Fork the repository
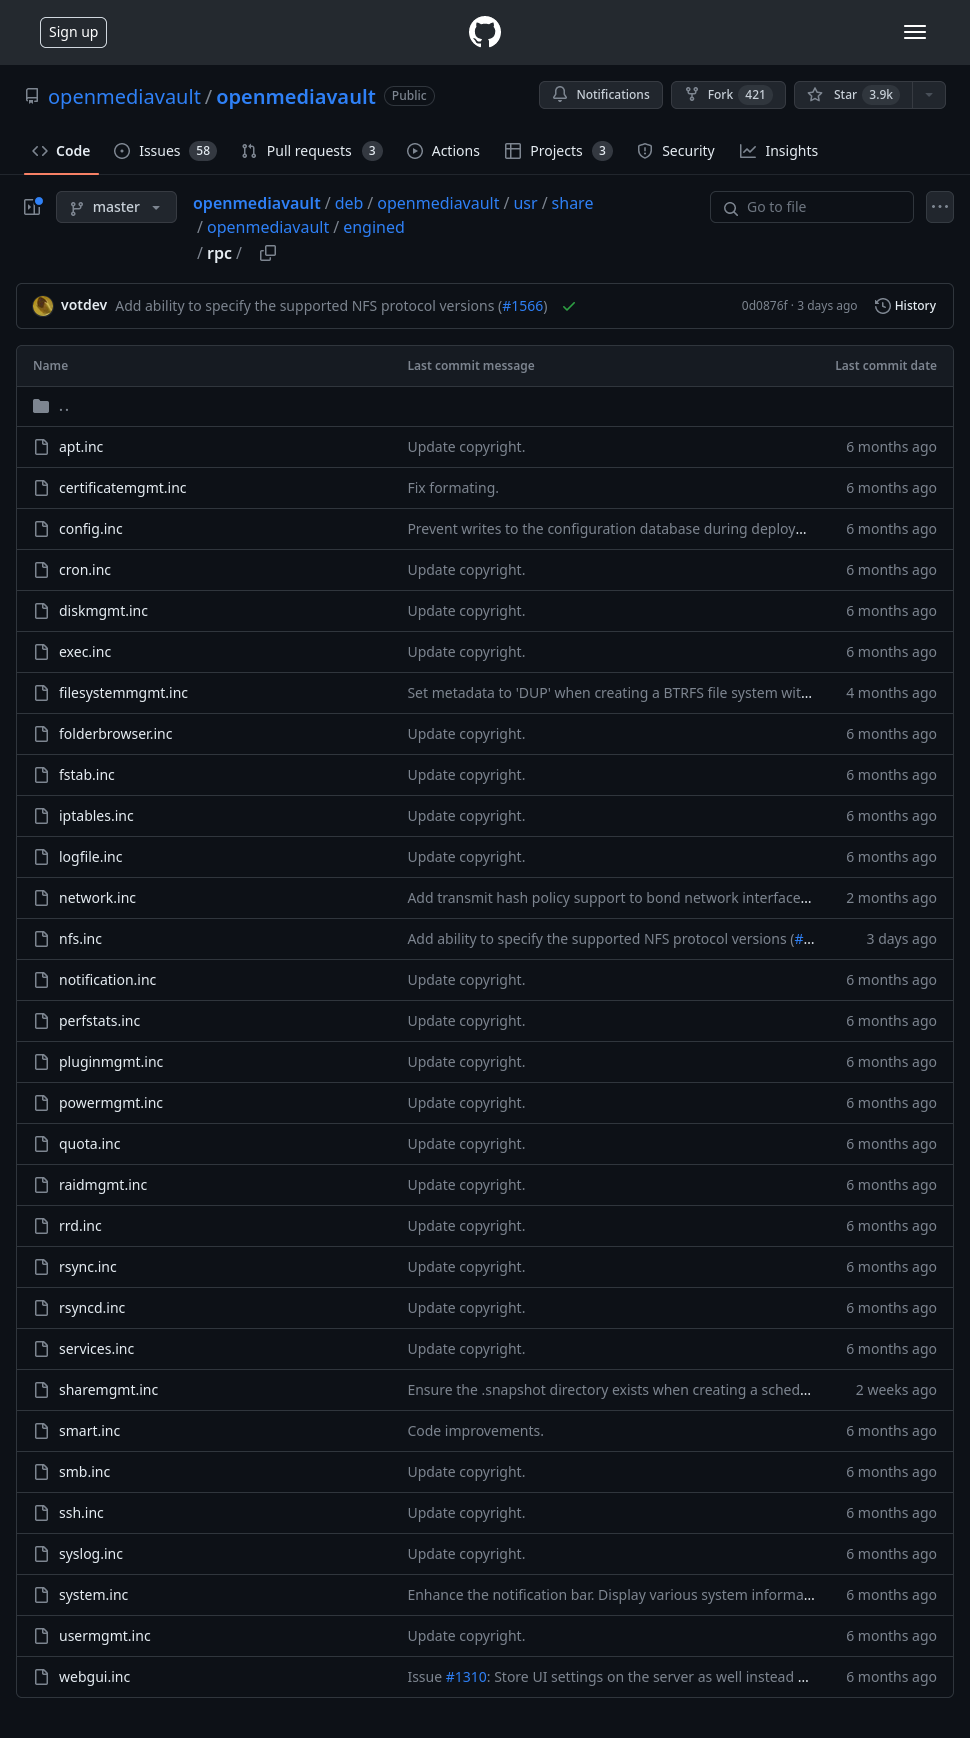 click(x=728, y=95)
